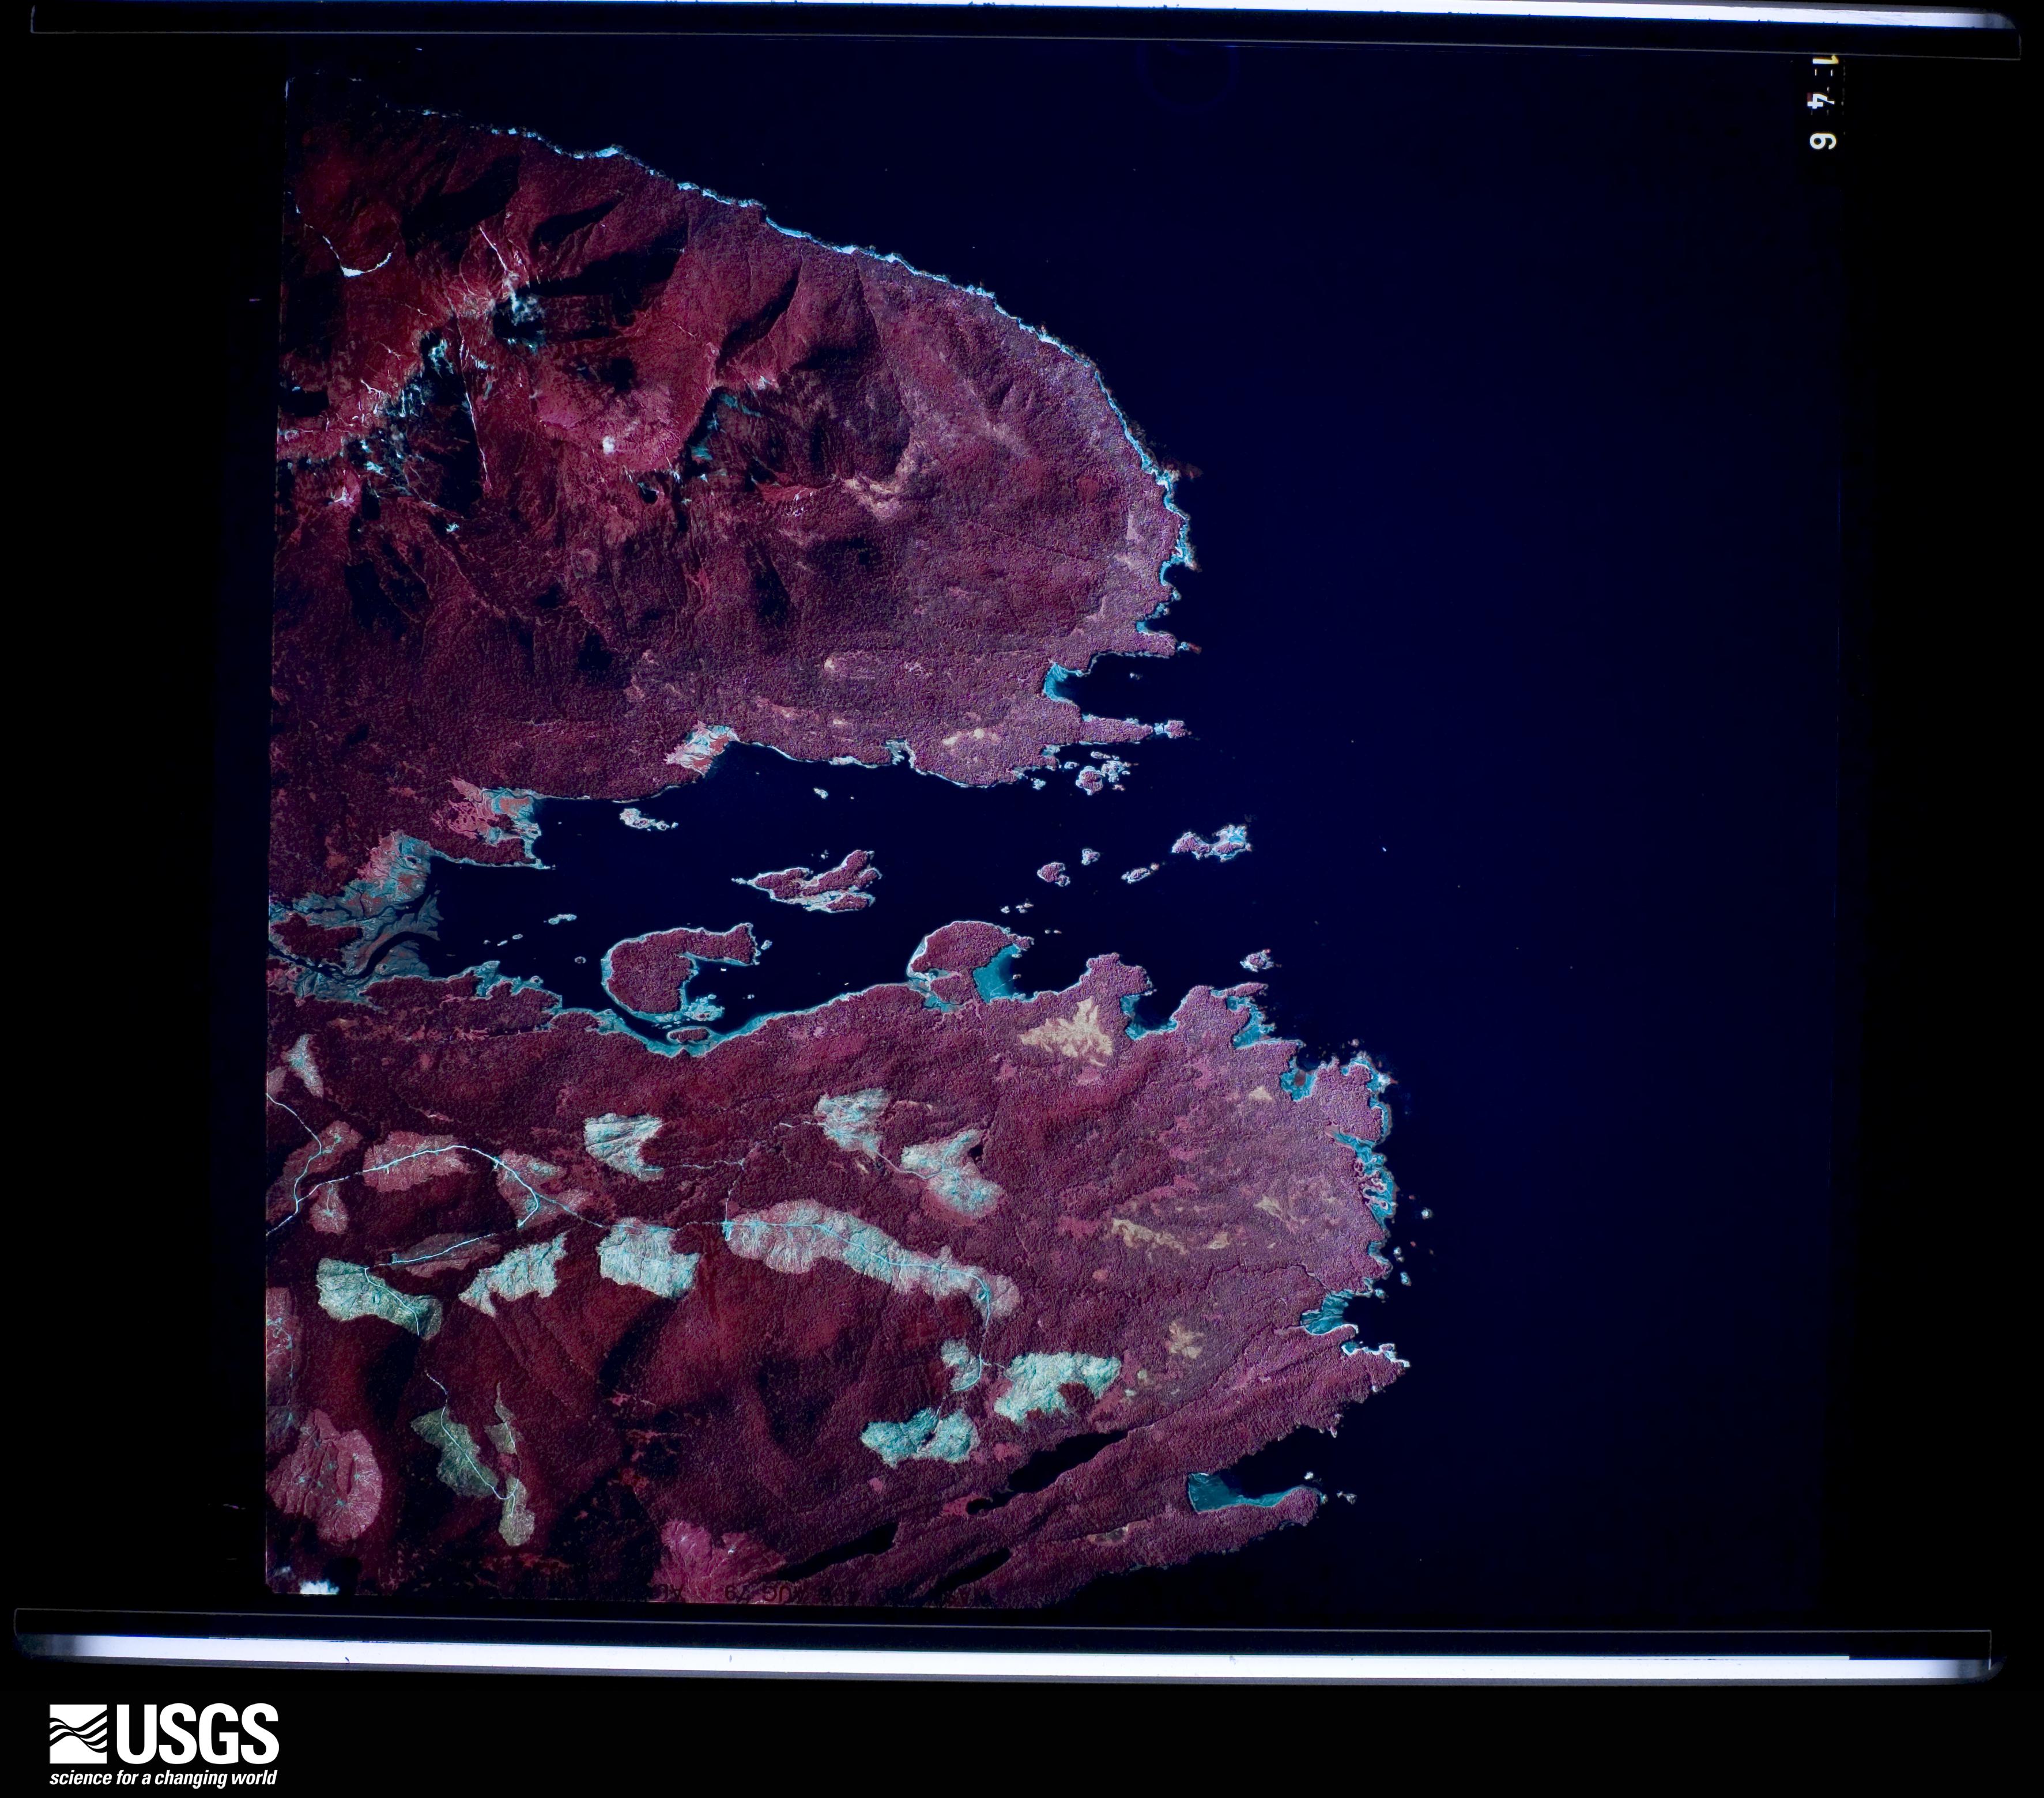2044x1798 pixels.
Task: Click the frame number '1 4 6' on film edge
Action: (1823, 101)
